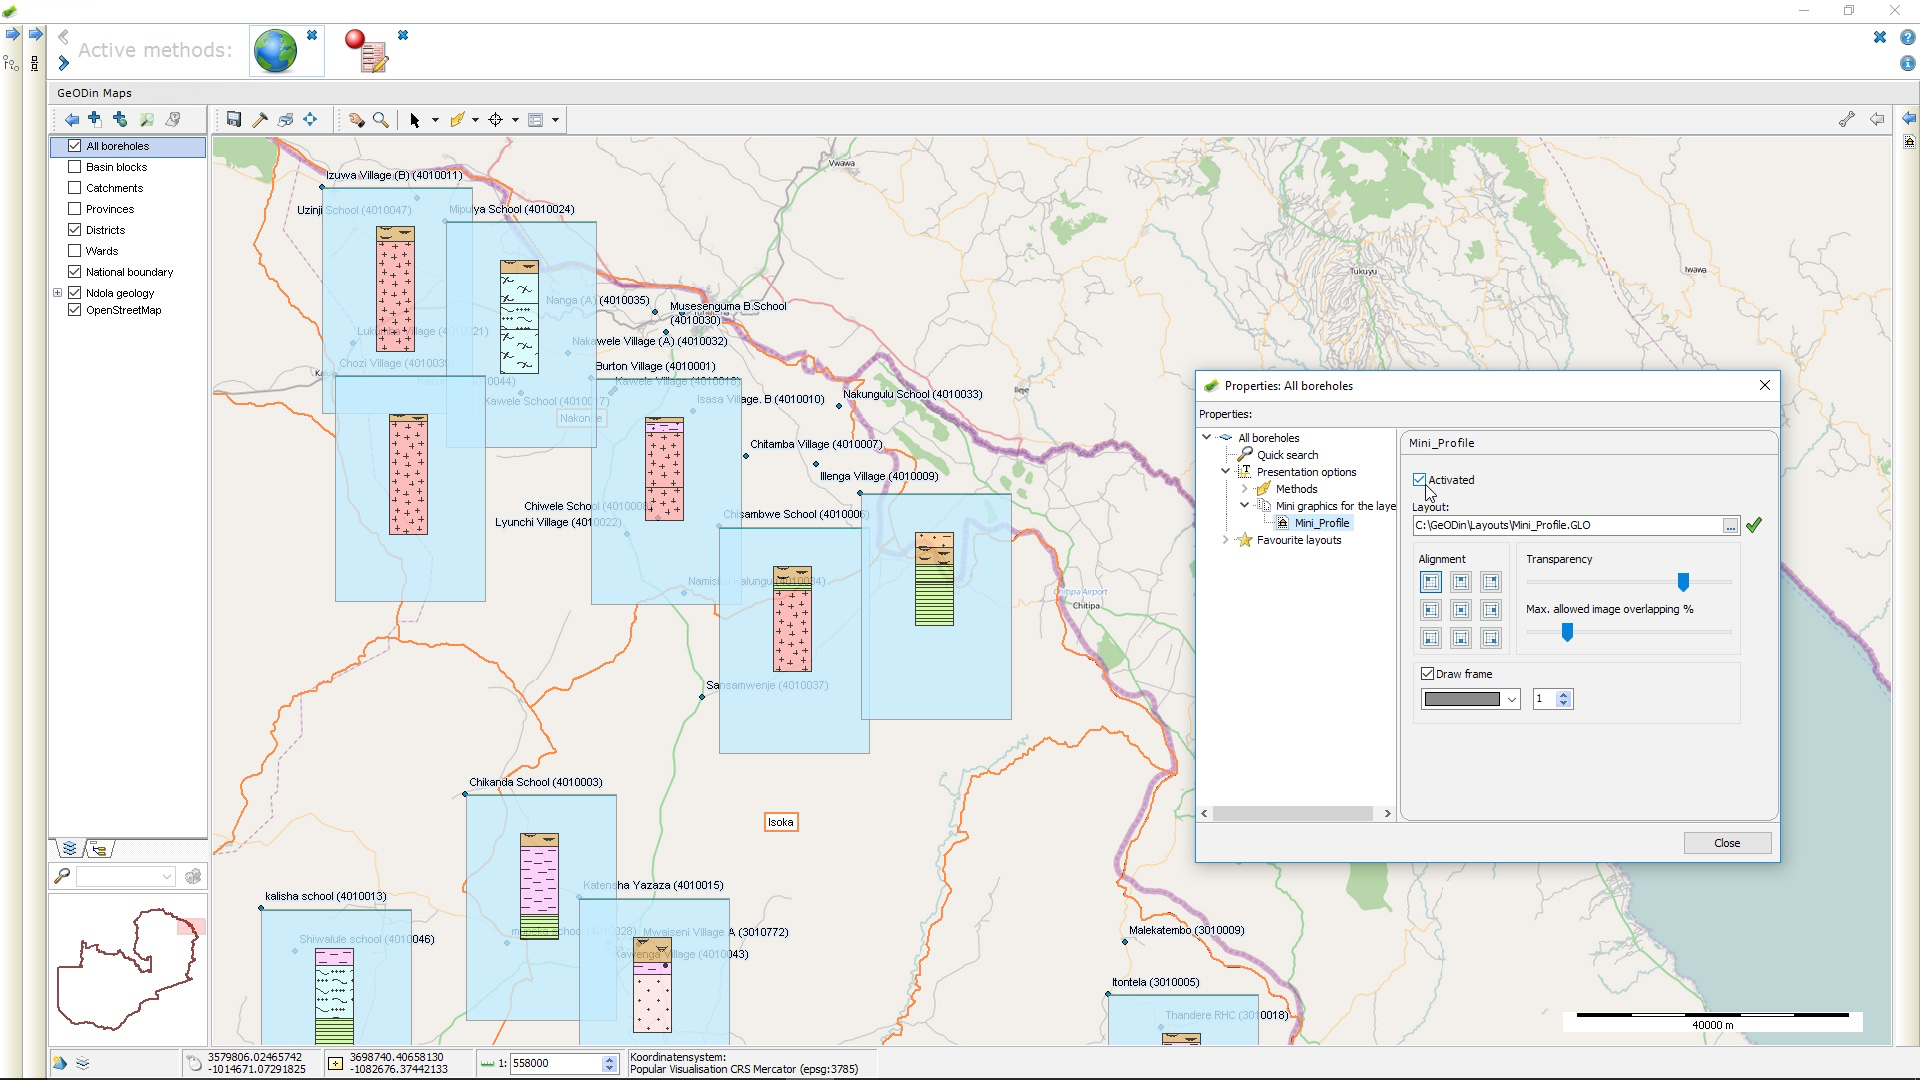Select the arrow selection tool
This screenshot has height=1080, width=1920.
(416, 119)
